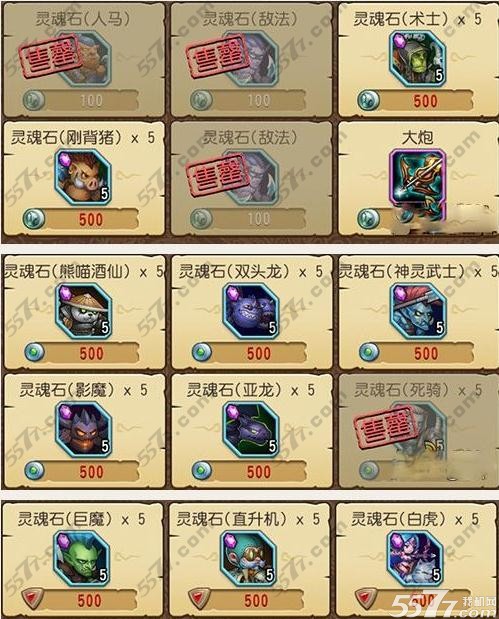Click the 神灵武士 troll hero icon

coord(418,311)
